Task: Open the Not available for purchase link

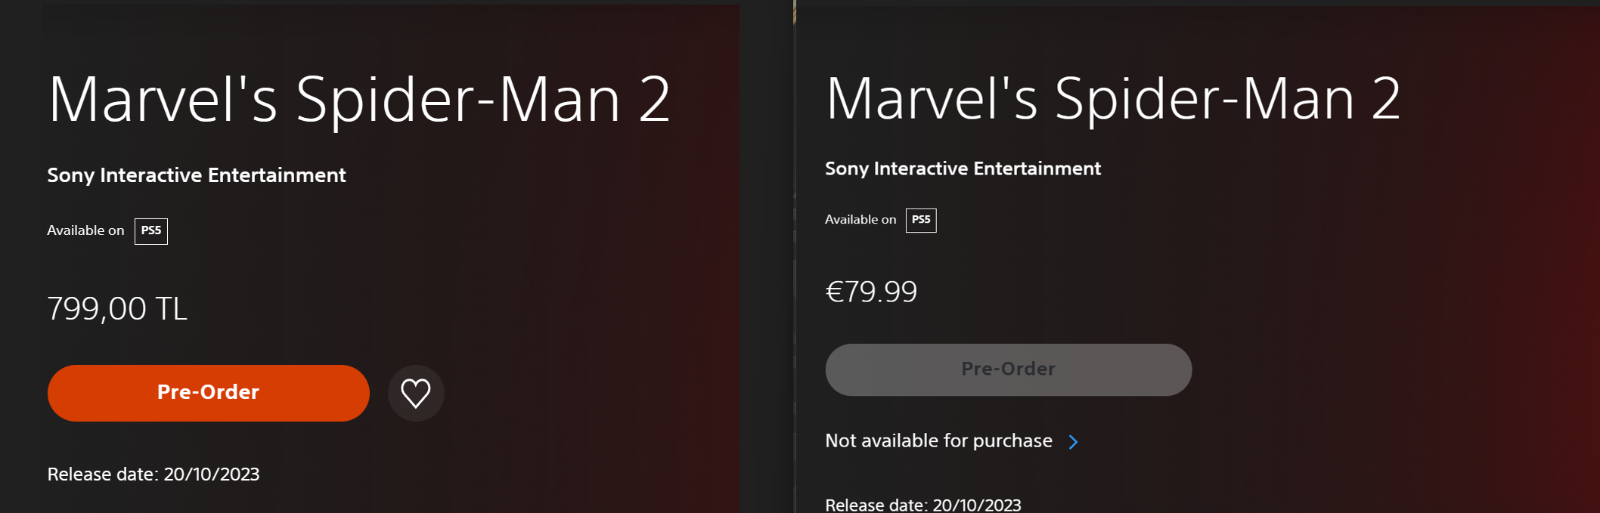Action: [x=952, y=441]
